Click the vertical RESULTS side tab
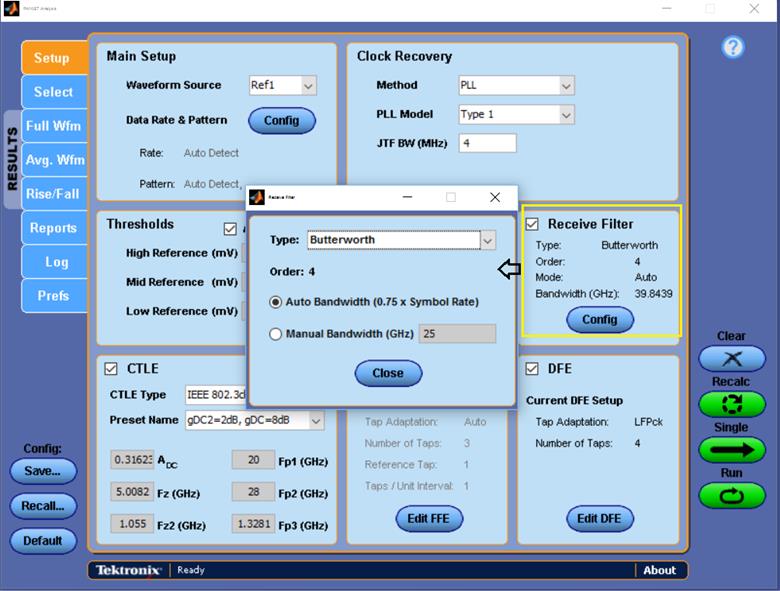Image resolution: width=780 pixels, height=591 pixels. [12, 158]
